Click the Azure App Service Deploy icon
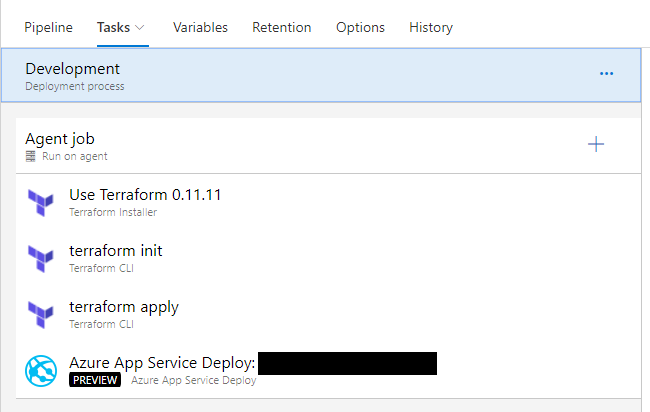 click(x=41, y=371)
